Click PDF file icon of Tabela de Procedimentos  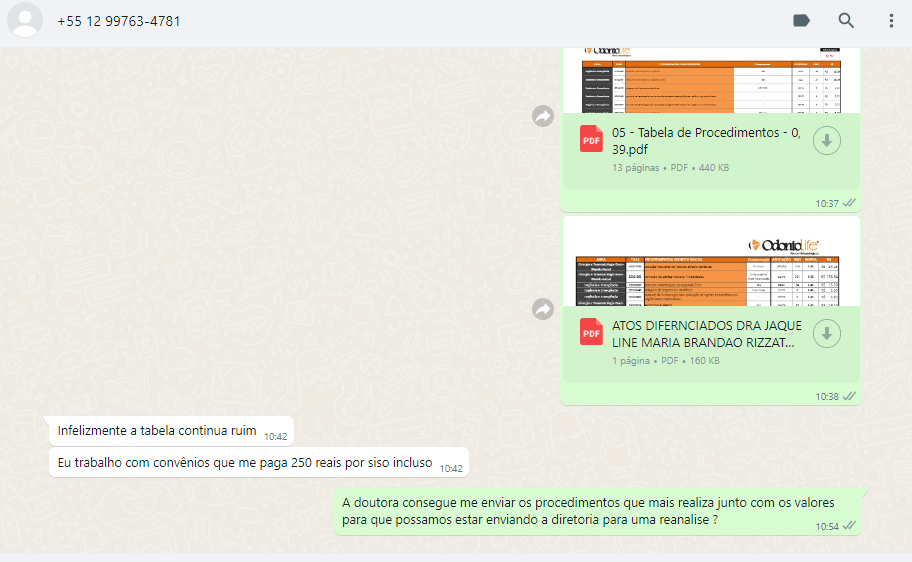[591, 139]
